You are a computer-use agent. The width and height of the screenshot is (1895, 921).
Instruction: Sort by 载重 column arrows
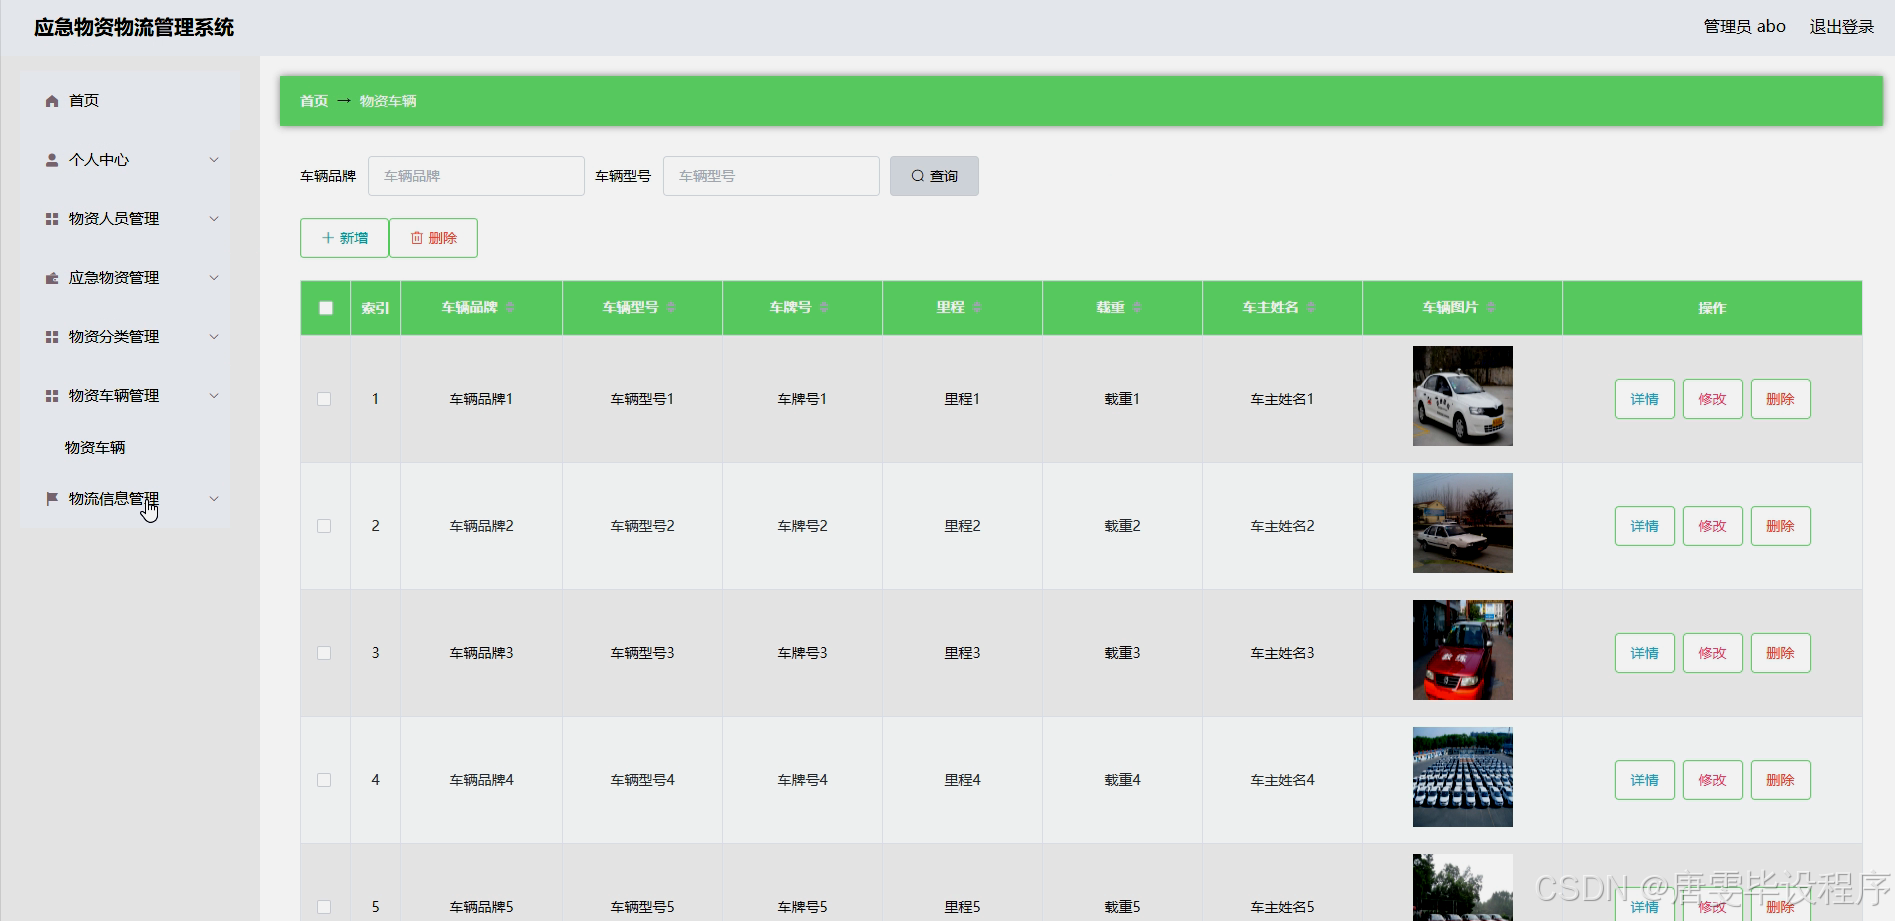click(x=1137, y=307)
